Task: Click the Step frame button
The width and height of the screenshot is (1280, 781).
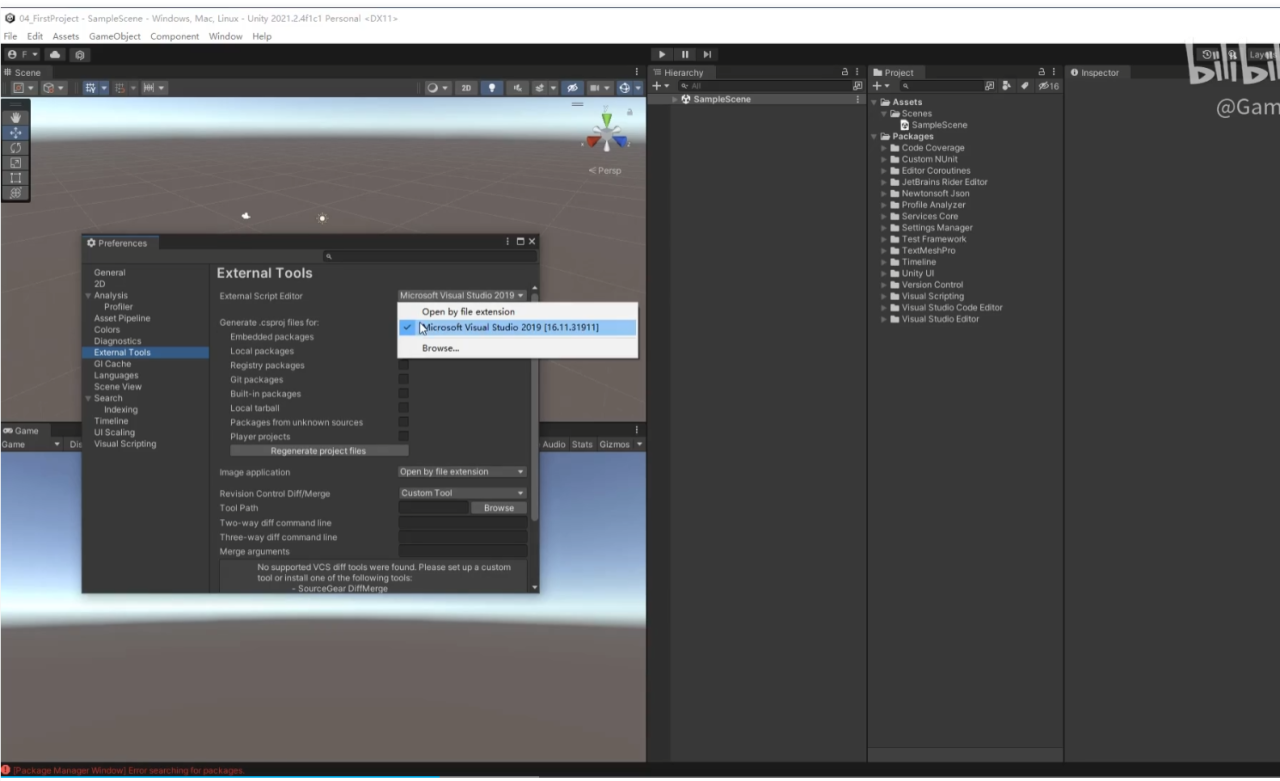Action: (x=707, y=54)
